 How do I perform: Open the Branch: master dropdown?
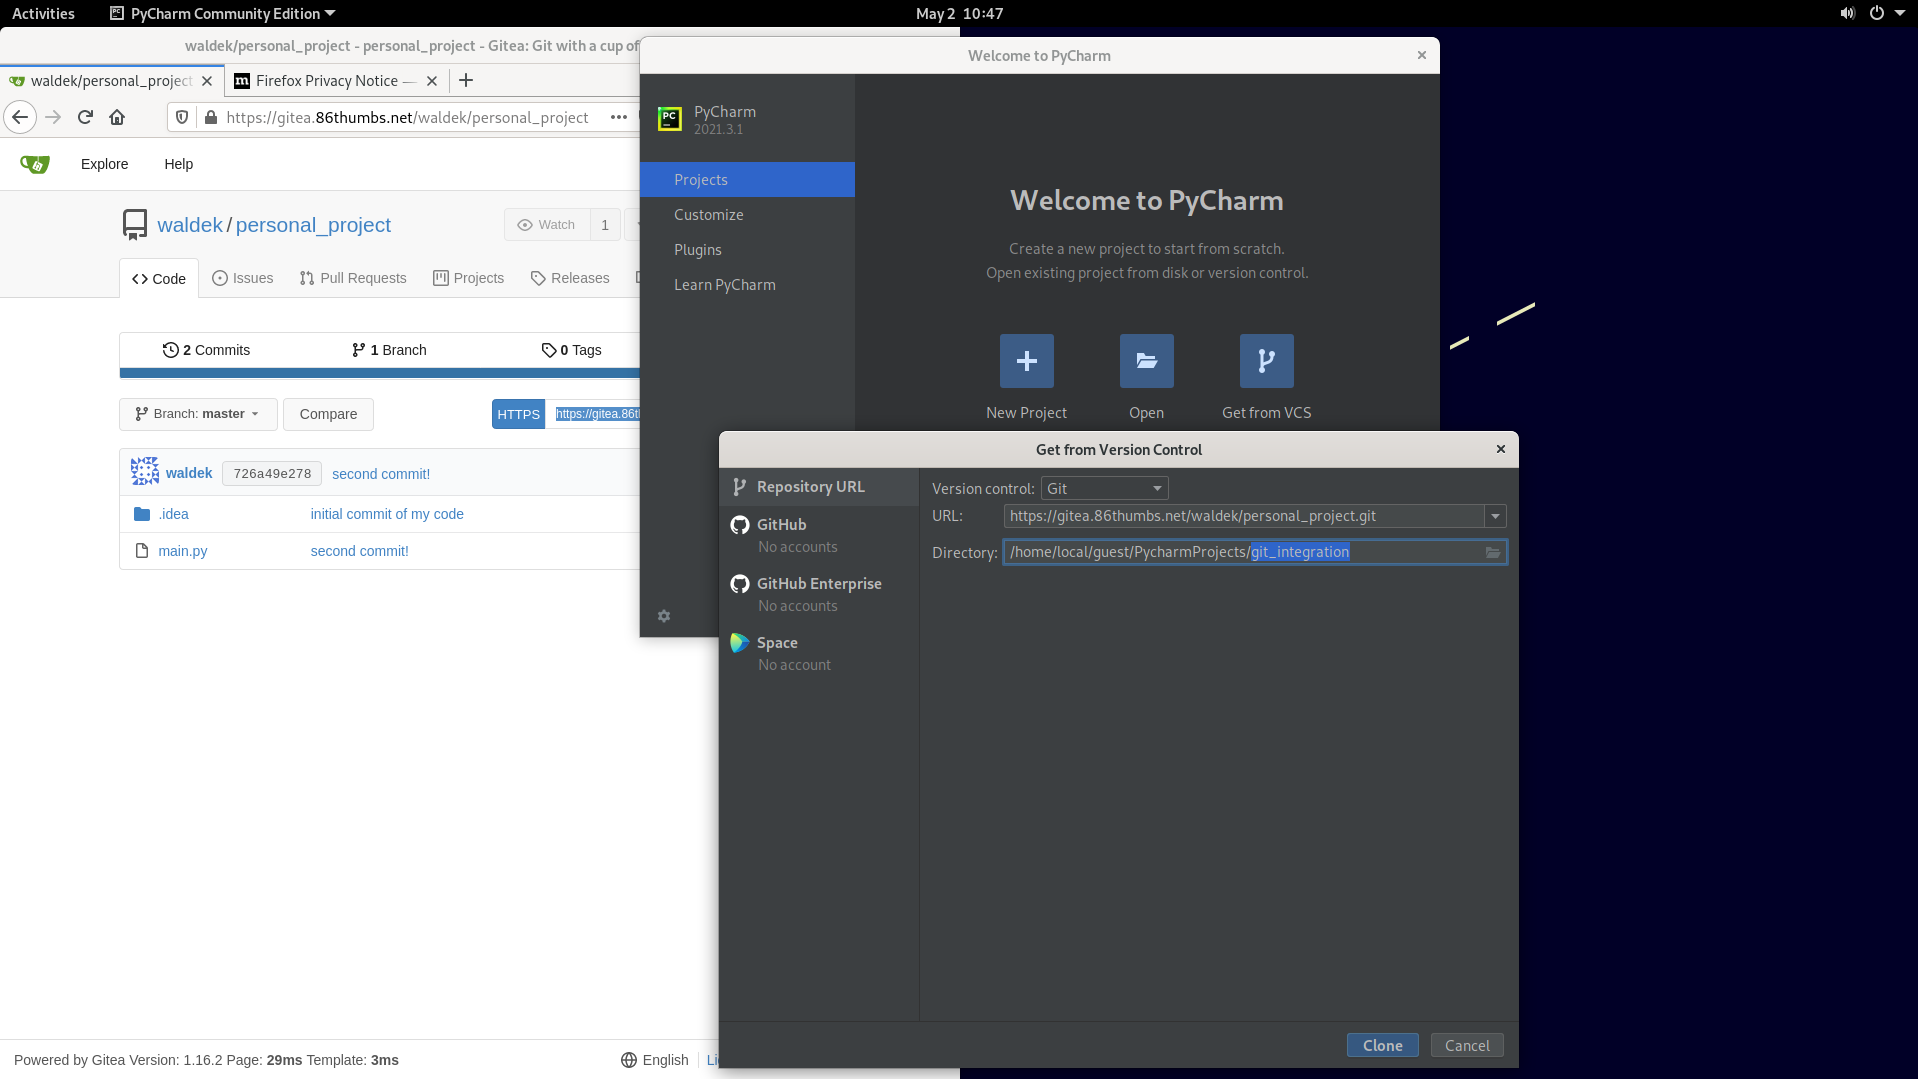pos(198,414)
